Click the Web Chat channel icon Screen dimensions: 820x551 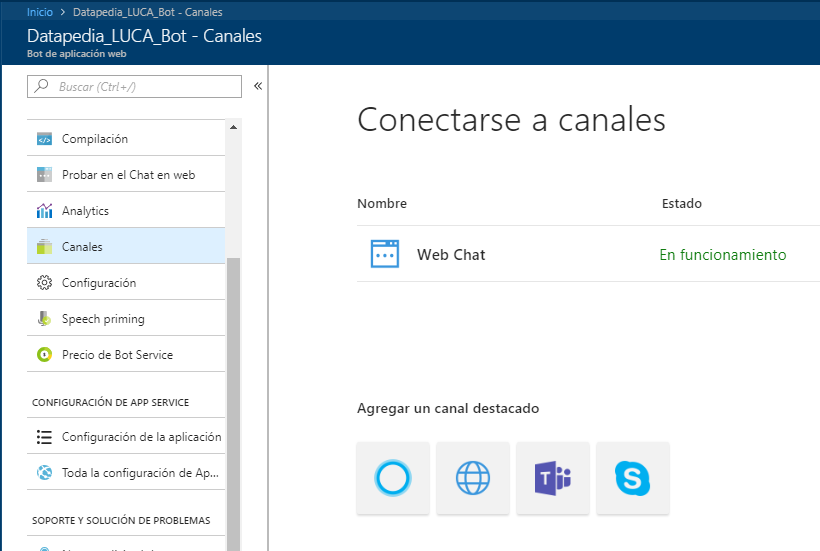tap(384, 254)
